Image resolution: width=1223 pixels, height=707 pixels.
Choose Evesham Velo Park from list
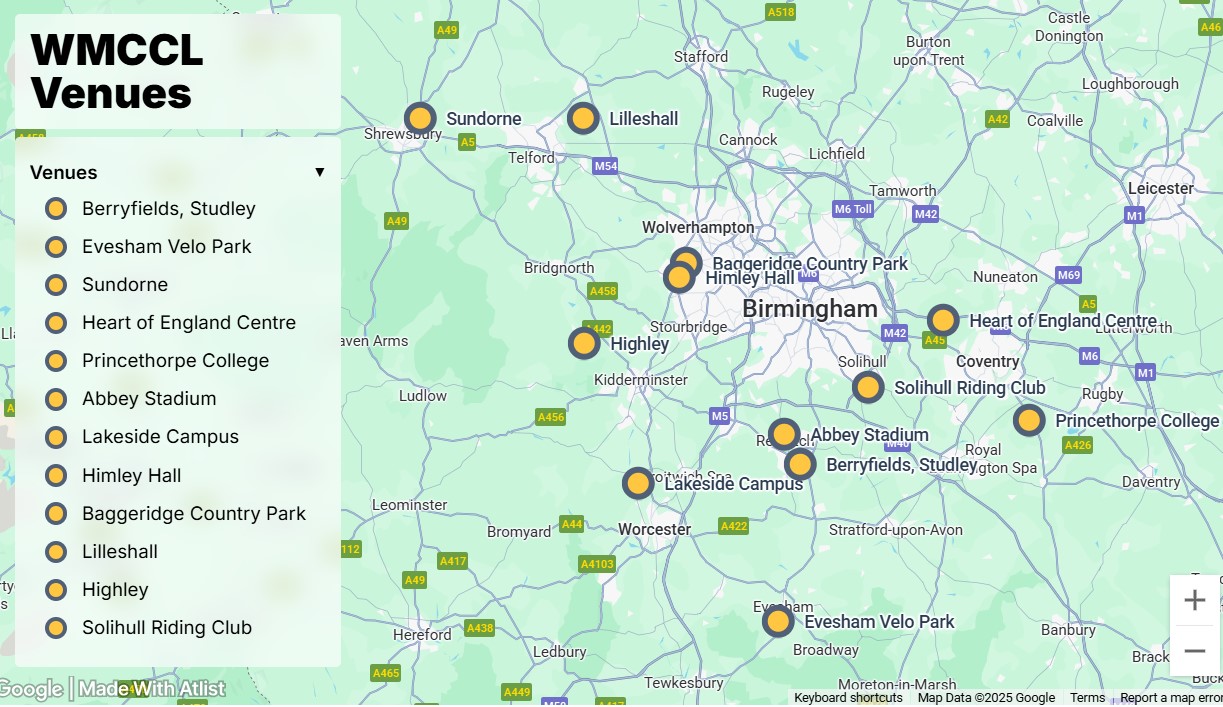coord(166,247)
